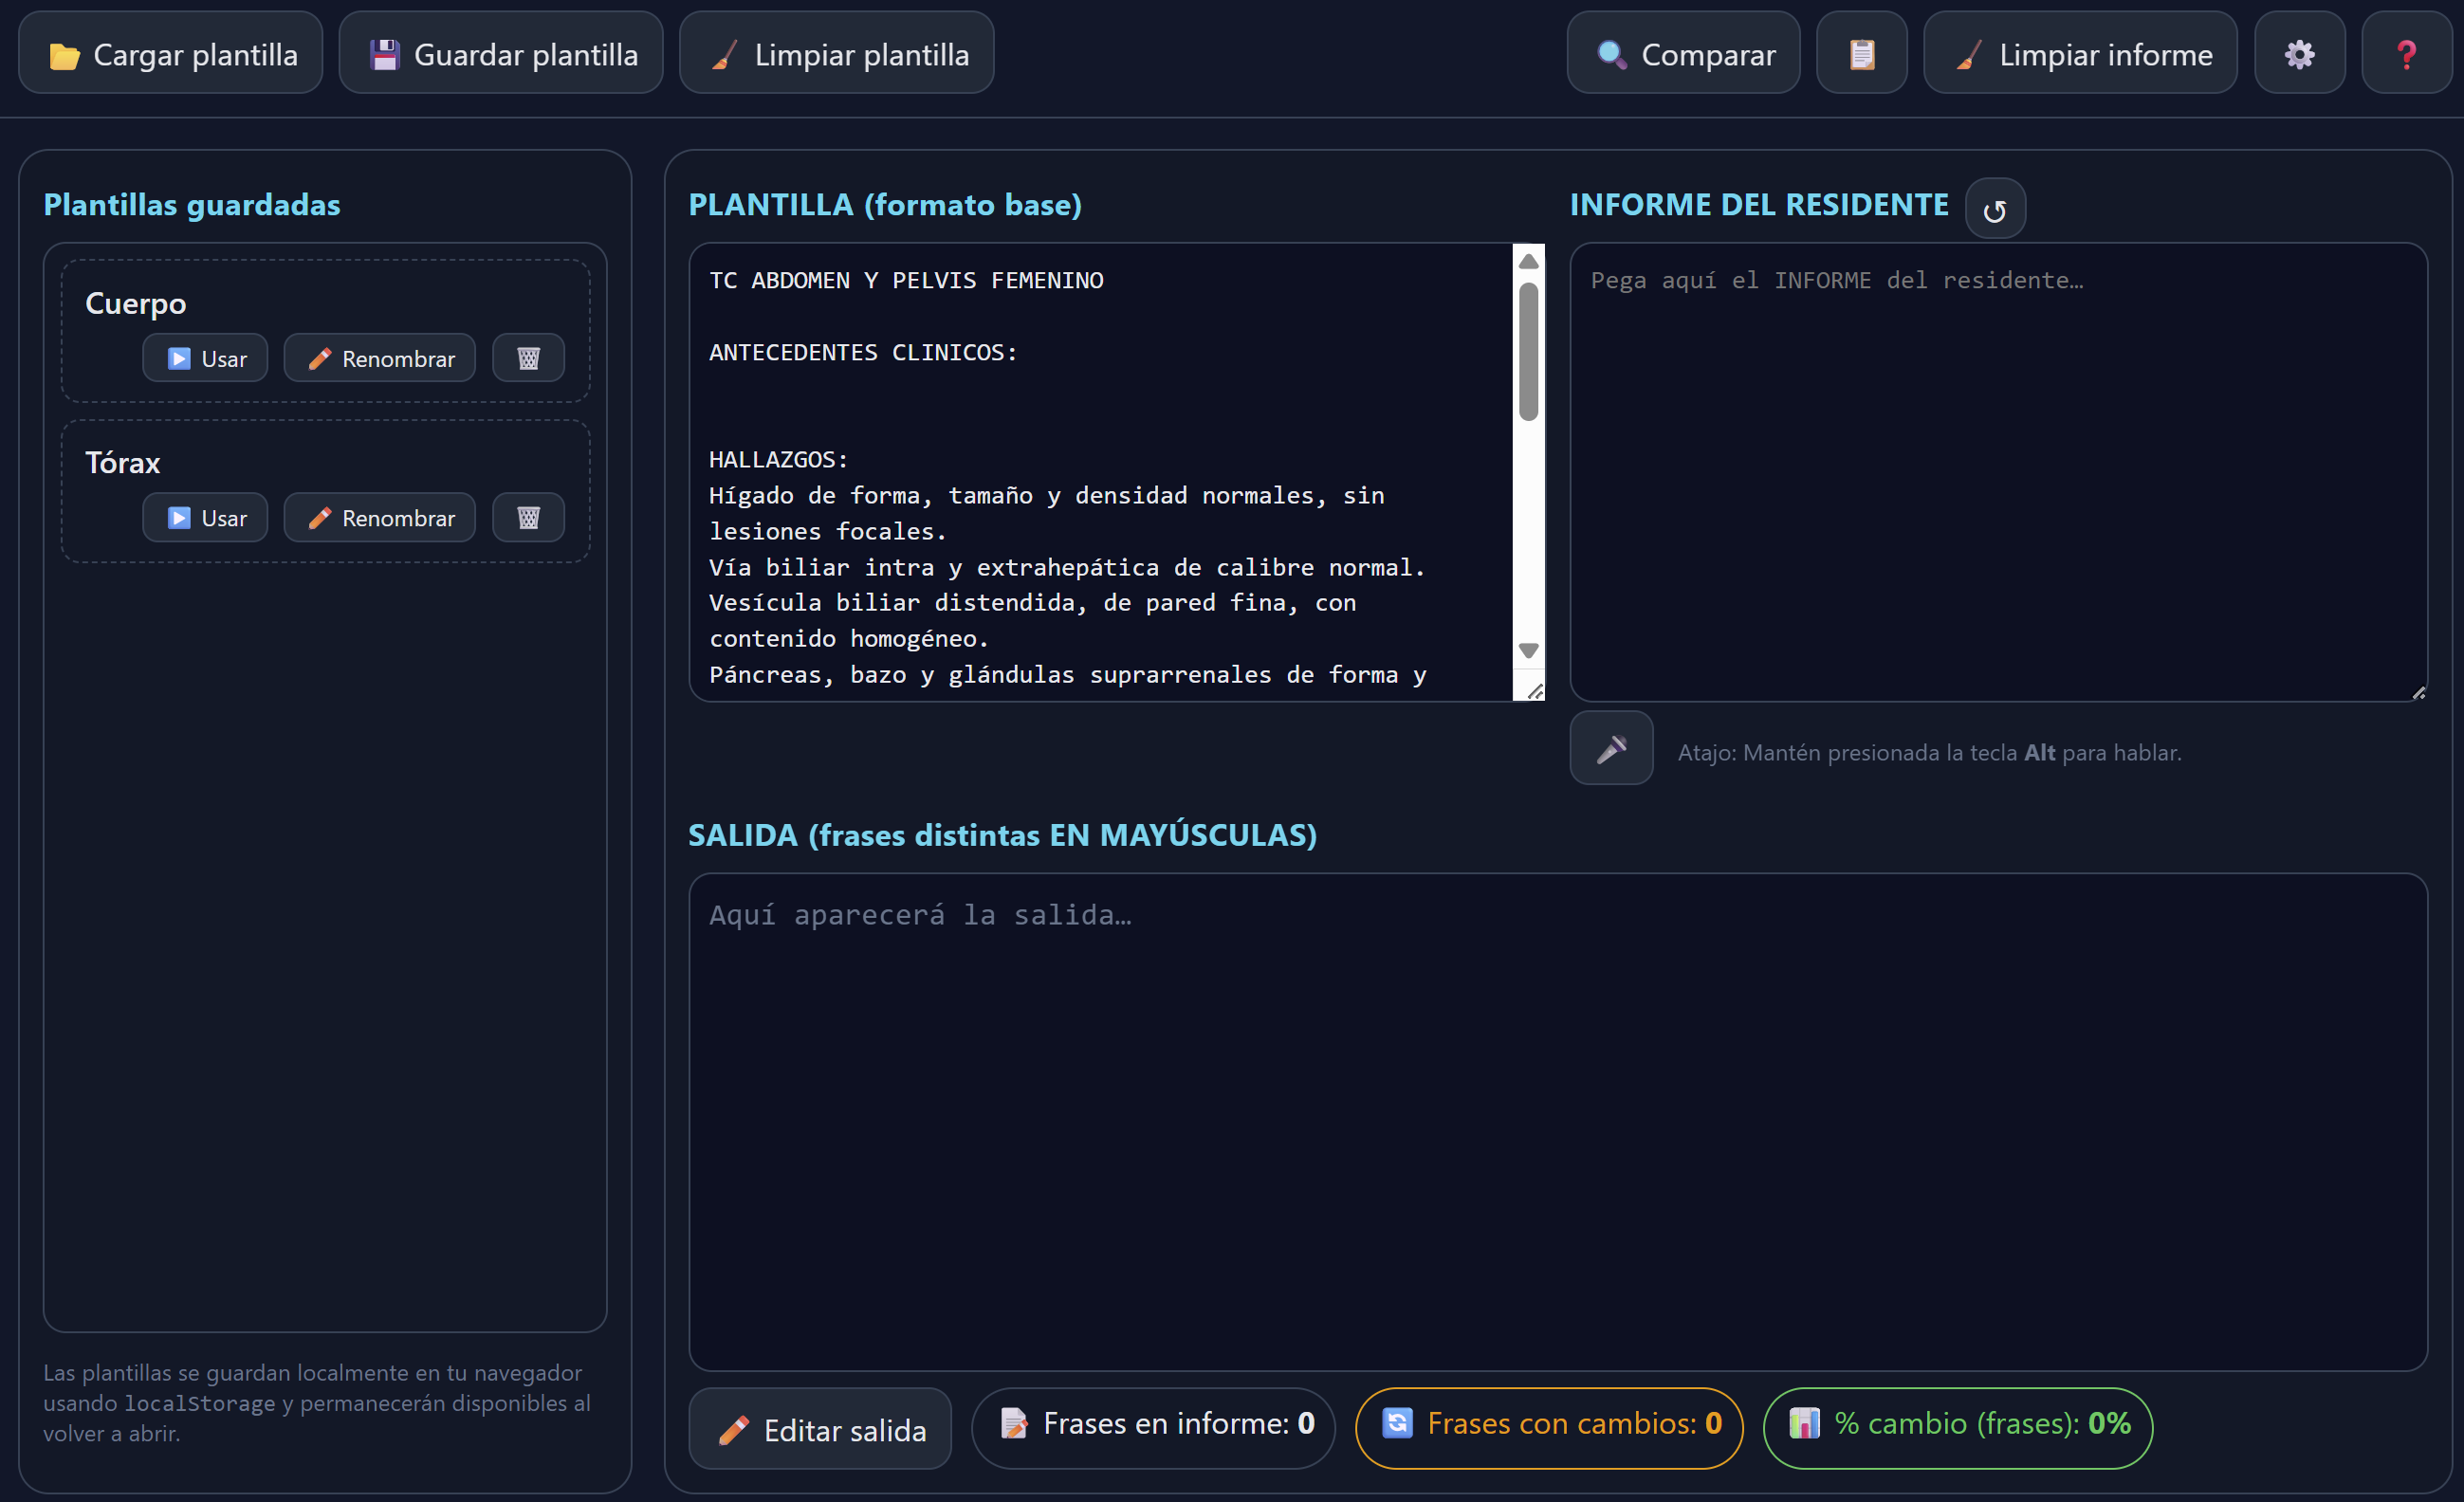Click Cargar plantilla in the toolbar
Image resolution: width=2464 pixels, height=1502 pixels.
(171, 54)
